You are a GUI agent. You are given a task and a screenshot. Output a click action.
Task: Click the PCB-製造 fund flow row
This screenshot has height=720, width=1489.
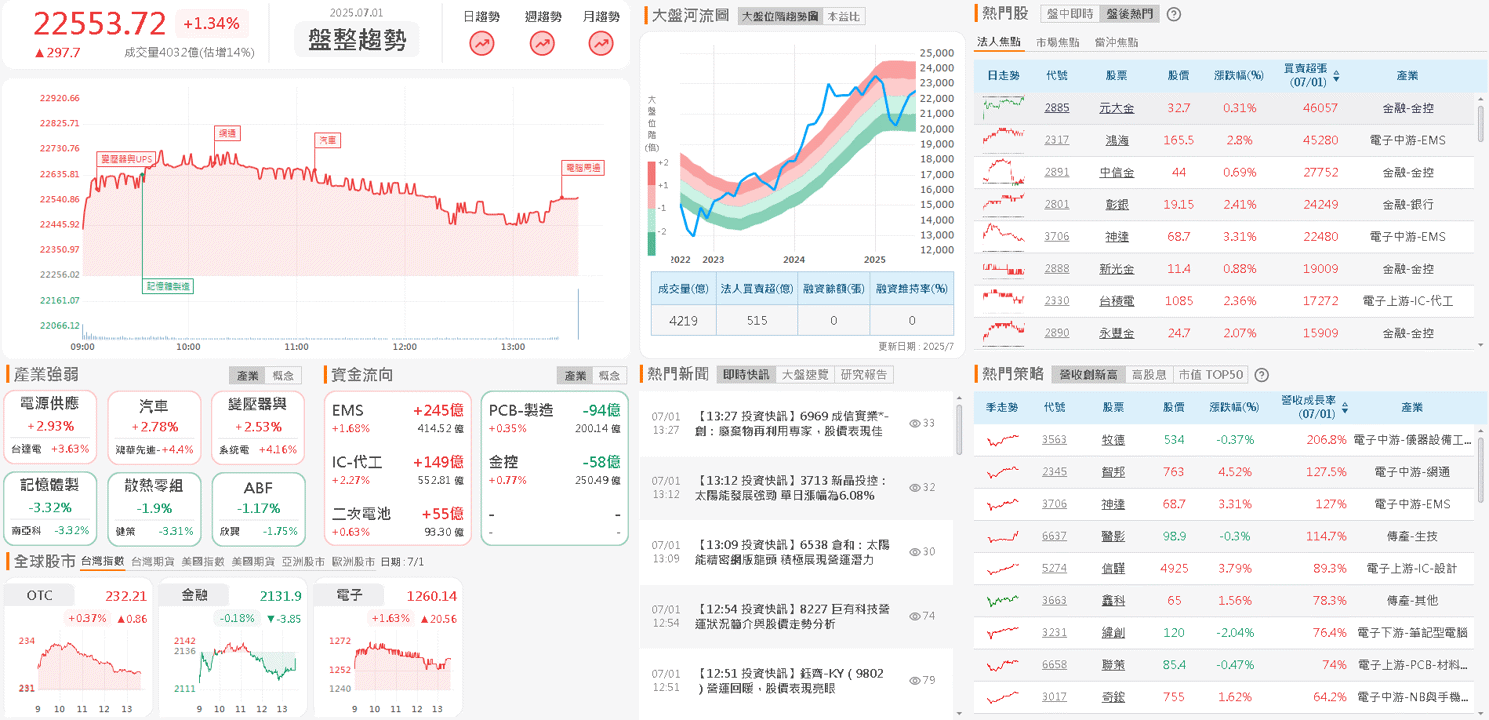click(x=554, y=419)
